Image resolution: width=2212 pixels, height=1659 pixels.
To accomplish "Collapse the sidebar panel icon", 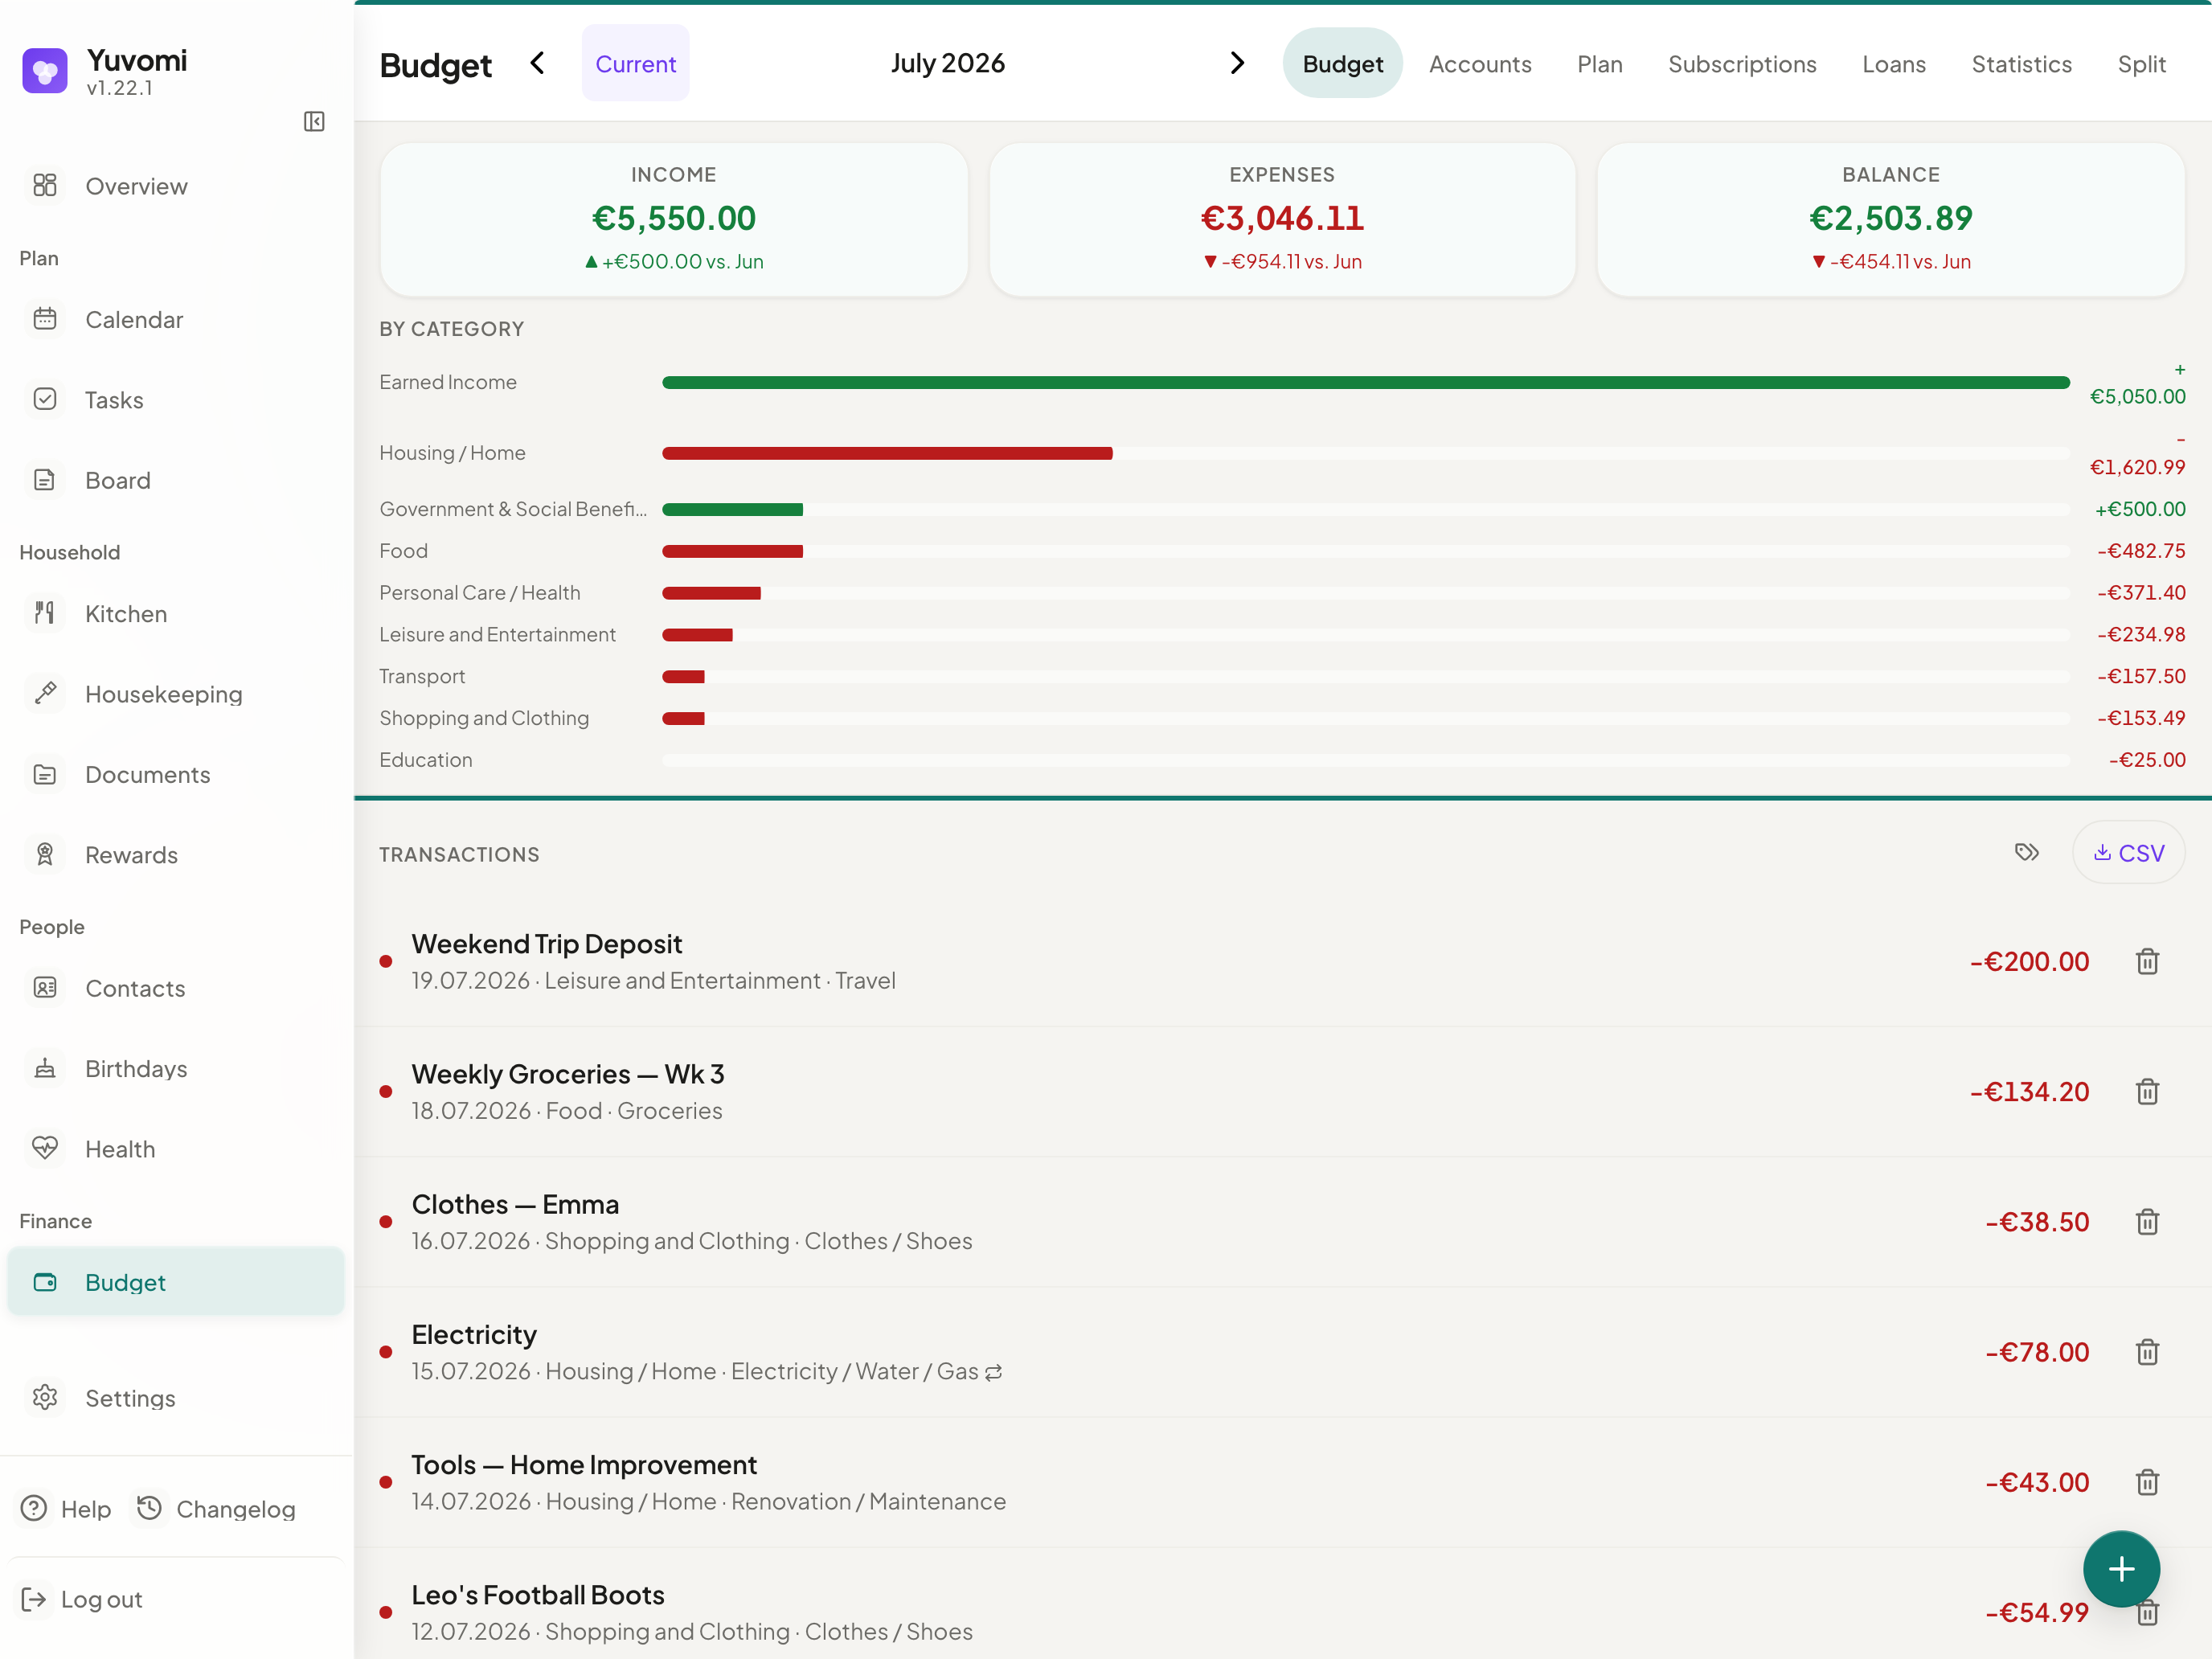I will pyautogui.click(x=314, y=121).
